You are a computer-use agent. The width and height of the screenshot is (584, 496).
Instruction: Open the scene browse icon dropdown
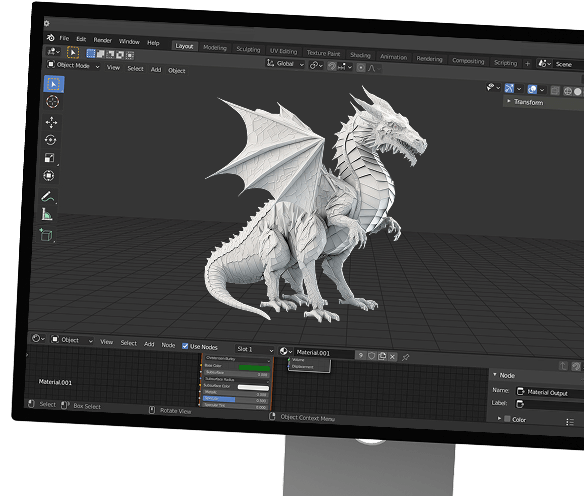[x=545, y=64]
